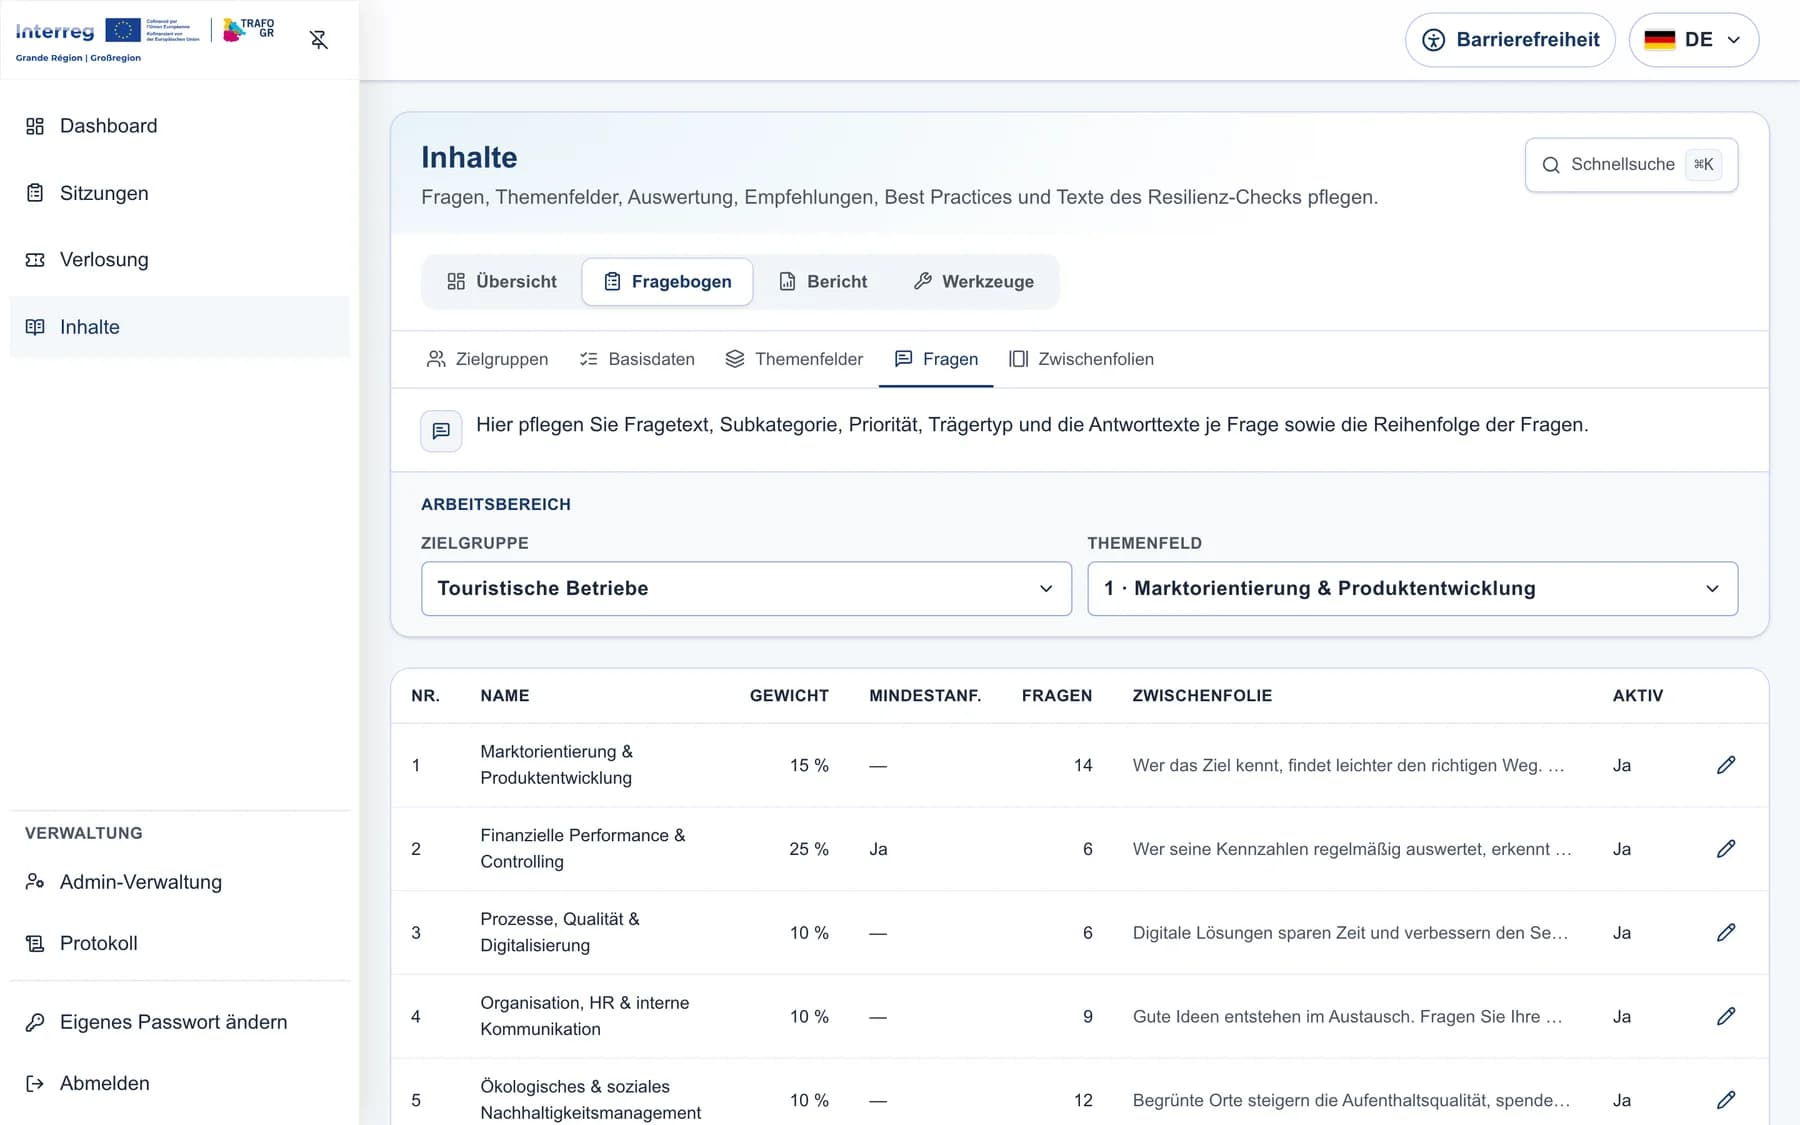Click the speech-bubble info icon beside hint
The width and height of the screenshot is (1800, 1125).
click(x=441, y=431)
